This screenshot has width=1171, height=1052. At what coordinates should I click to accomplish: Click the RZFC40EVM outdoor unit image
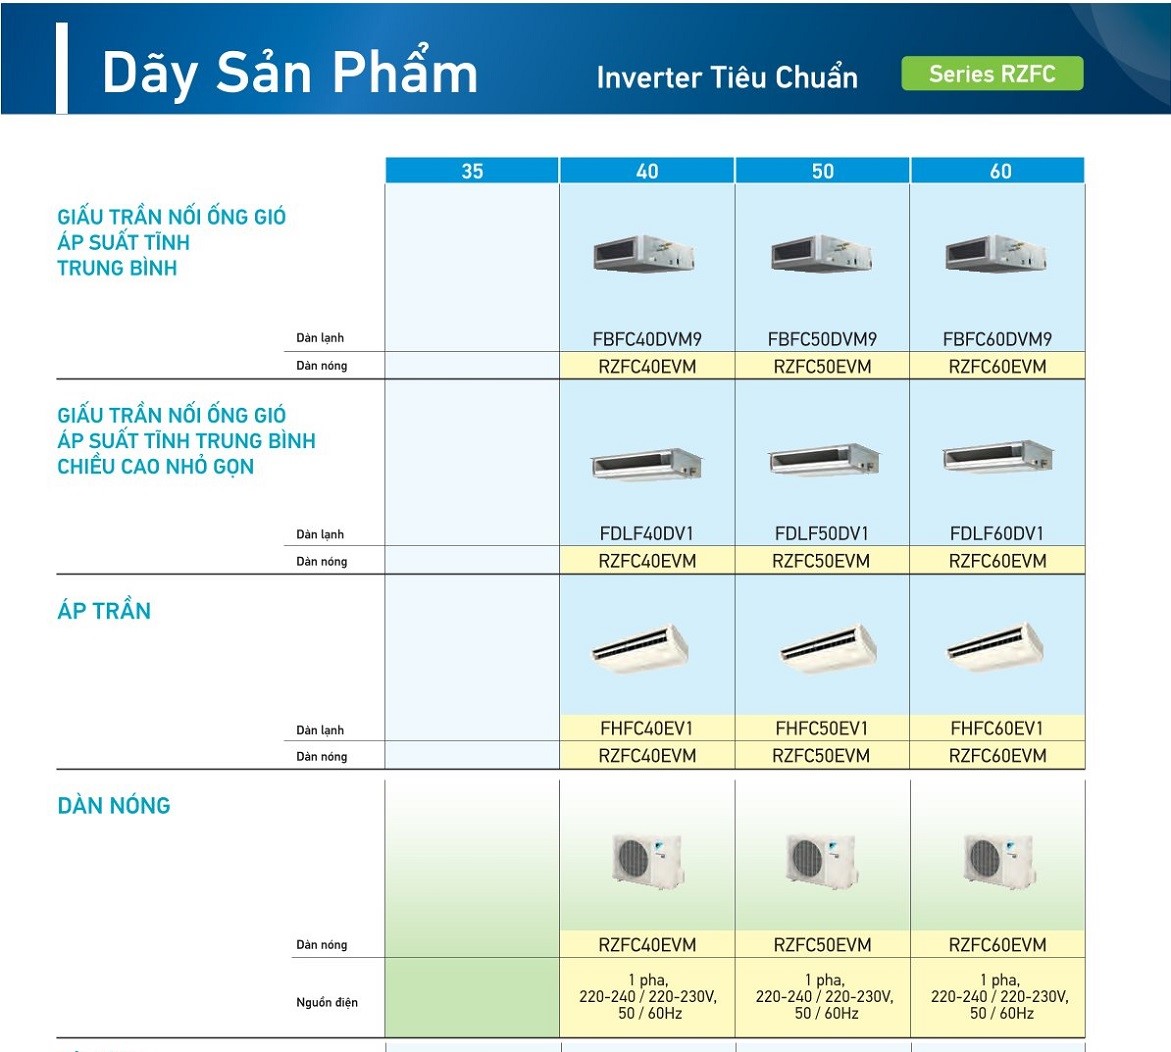tap(647, 860)
